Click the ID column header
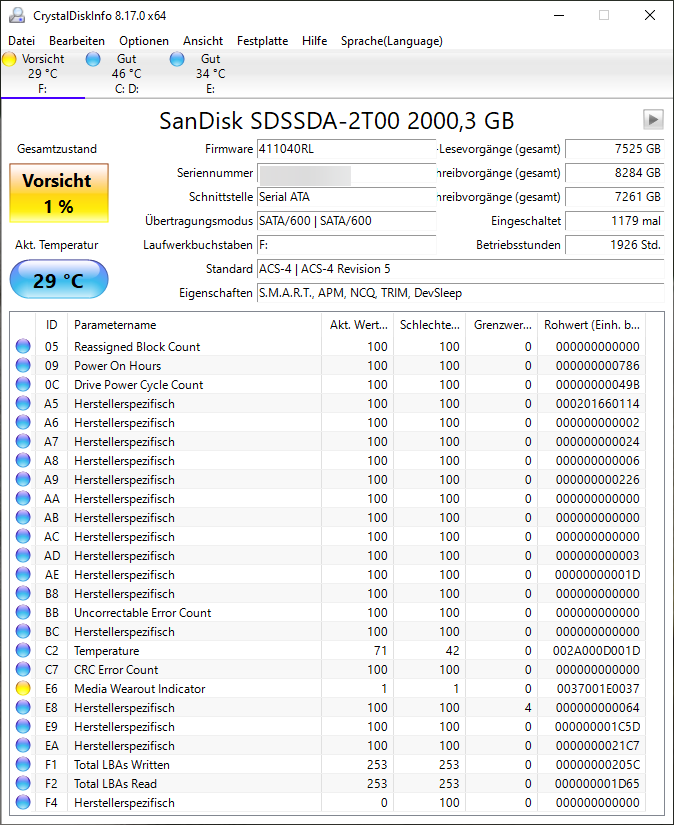 (x=51, y=325)
